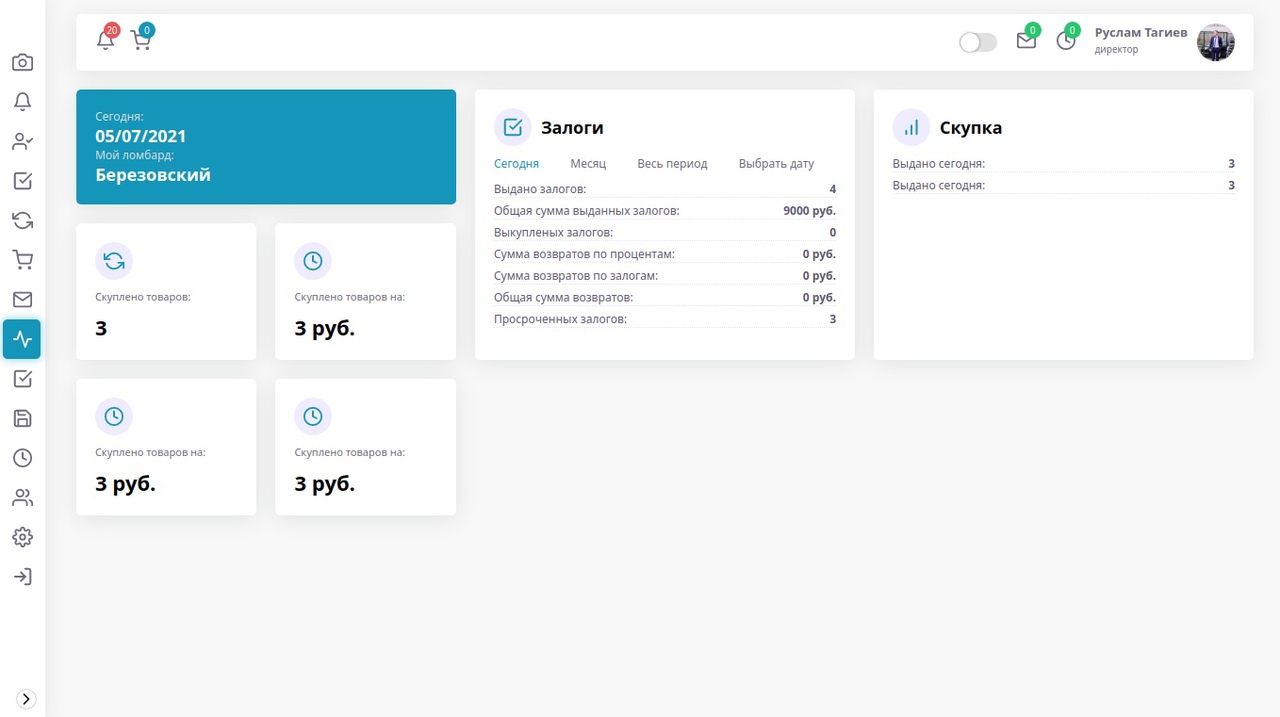Click the 9000 руб. value

(x=810, y=211)
